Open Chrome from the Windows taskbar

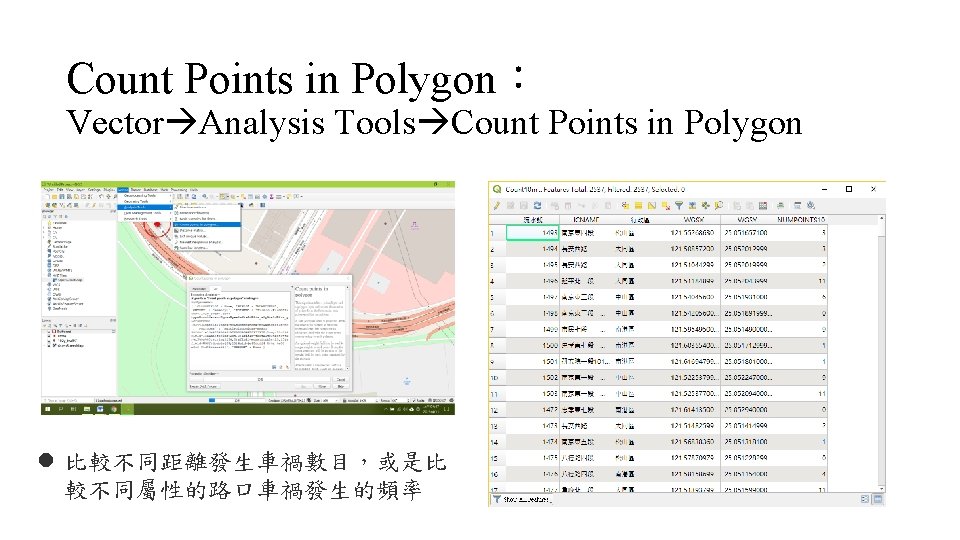[114, 409]
